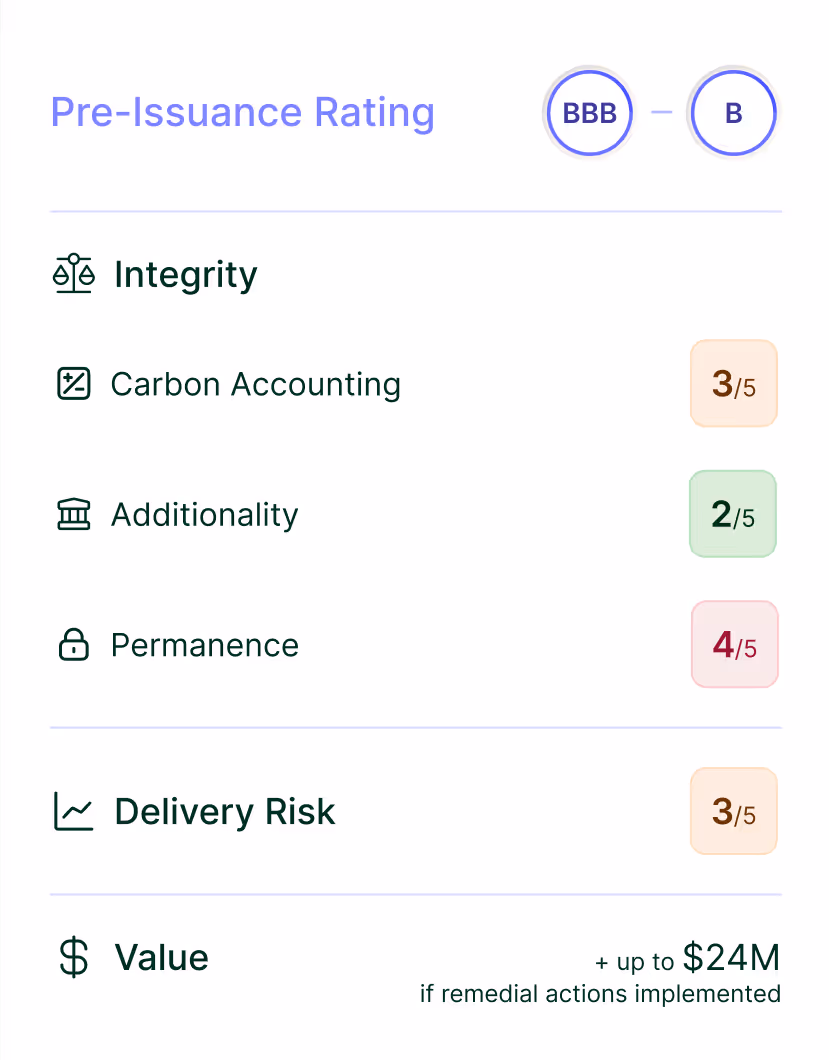Click the Delivery Risk chart icon

(73, 811)
